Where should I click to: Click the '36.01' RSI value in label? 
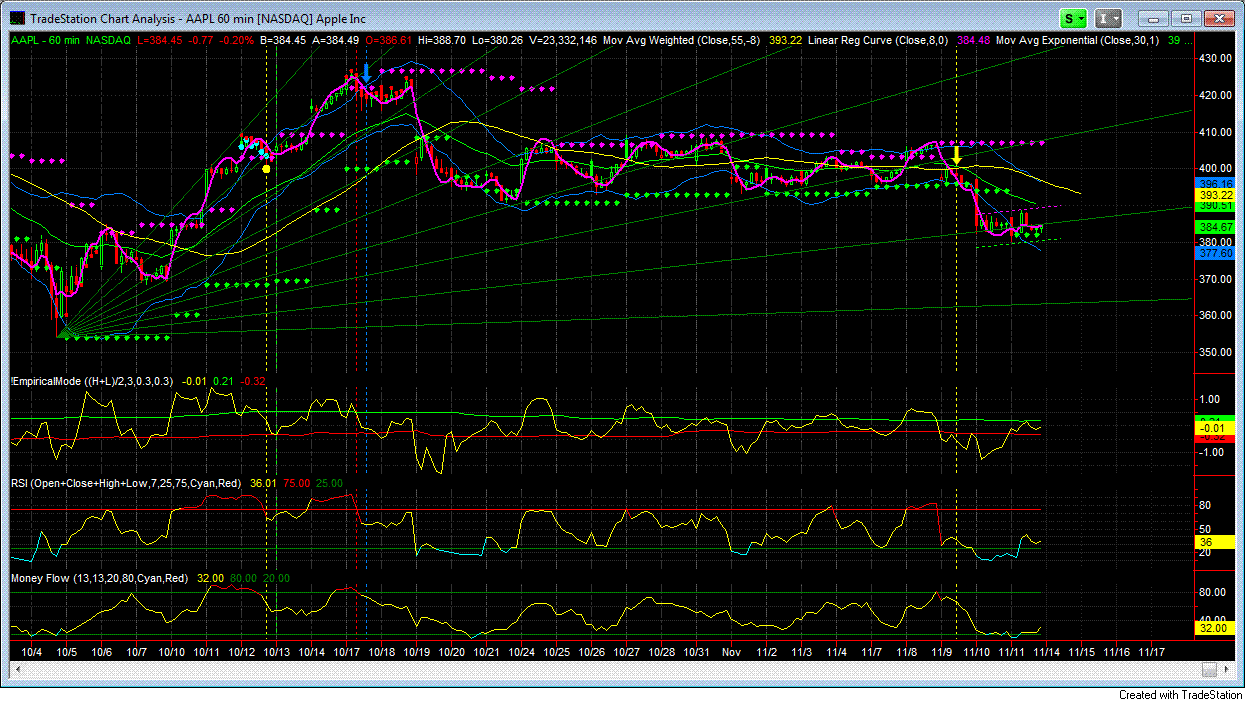click(262, 484)
